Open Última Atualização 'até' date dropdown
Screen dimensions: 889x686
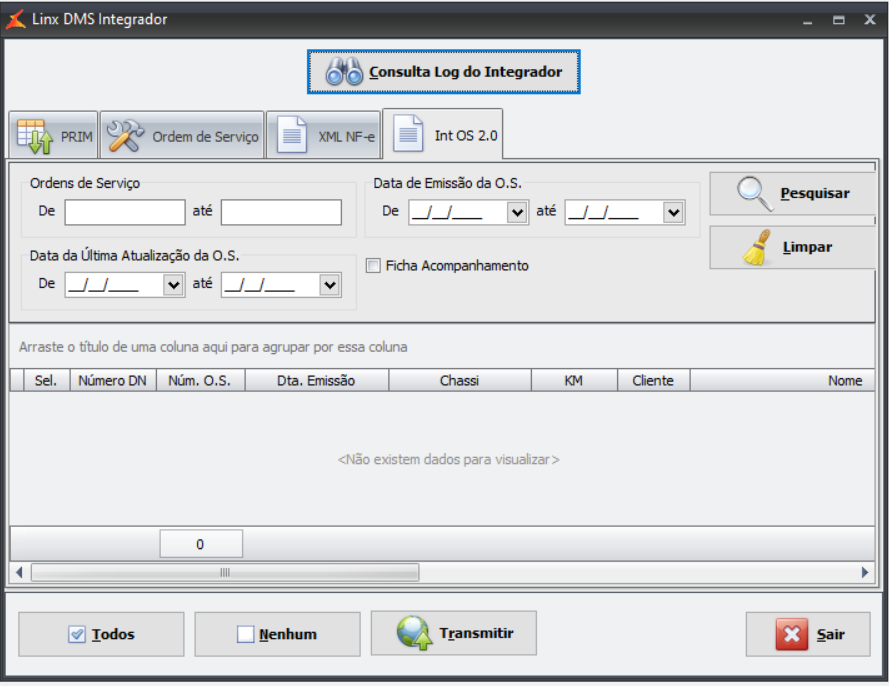[329, 285]
